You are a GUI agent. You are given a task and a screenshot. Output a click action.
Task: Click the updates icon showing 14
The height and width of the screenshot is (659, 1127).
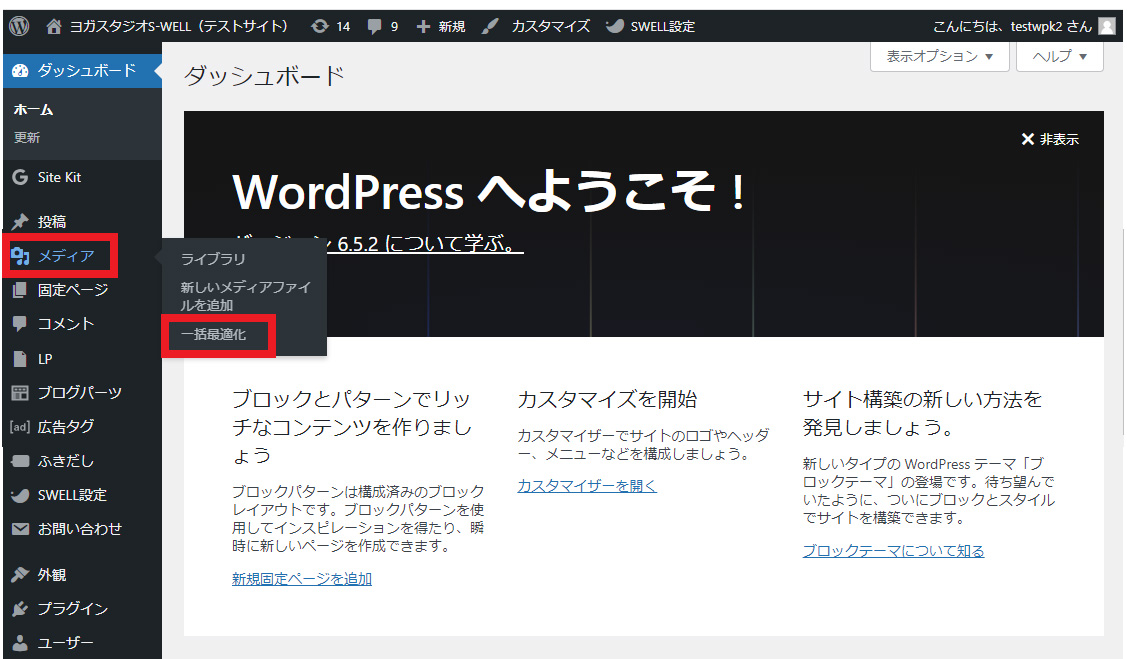319,27
